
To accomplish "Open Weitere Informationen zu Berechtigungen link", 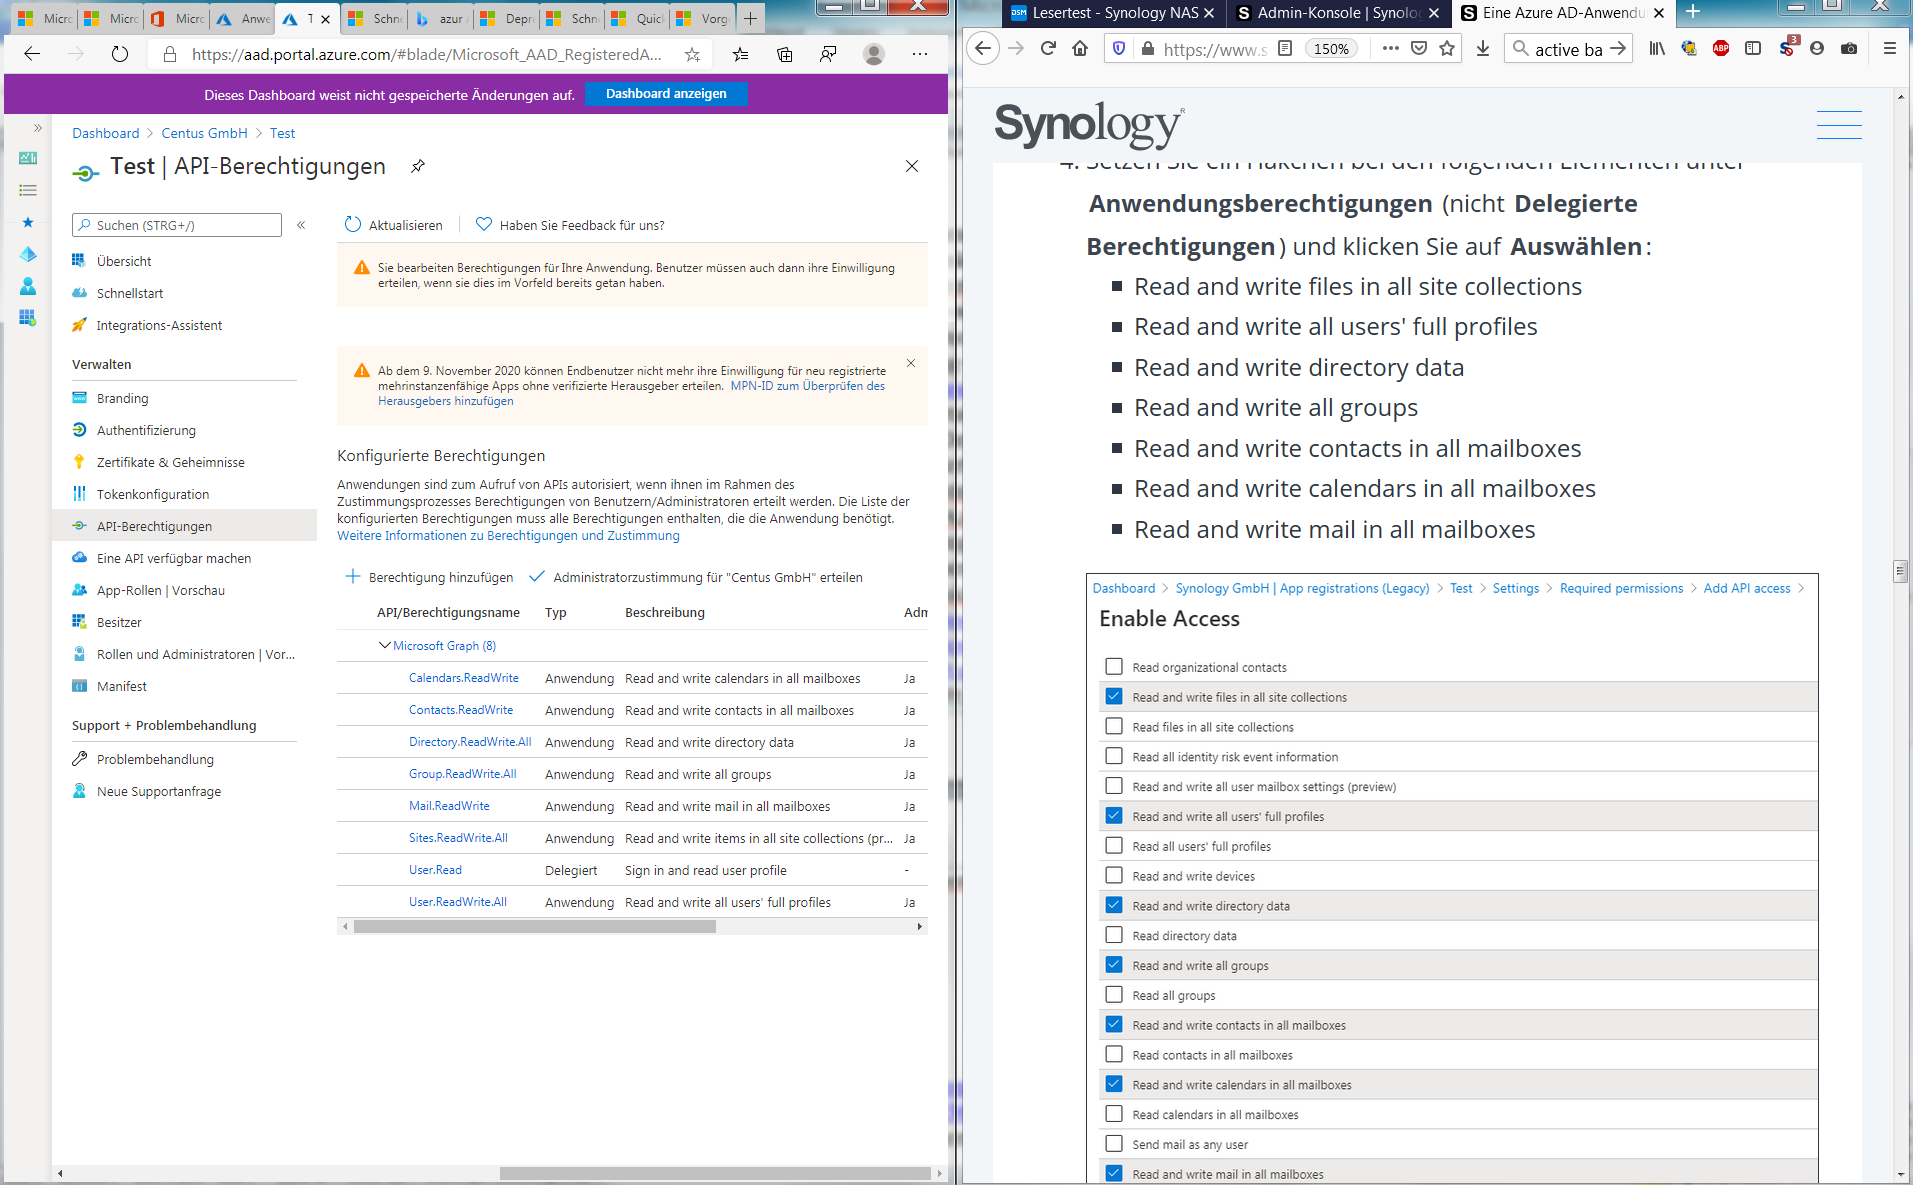I will (x=508, y=536).
